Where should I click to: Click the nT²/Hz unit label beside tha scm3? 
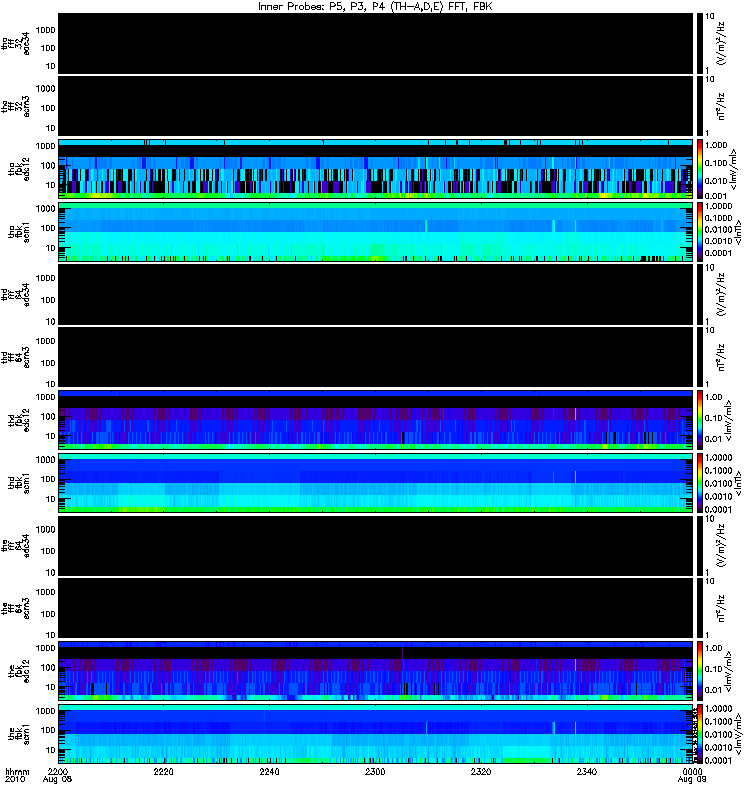pyautogui.click(x=721, y=106)
